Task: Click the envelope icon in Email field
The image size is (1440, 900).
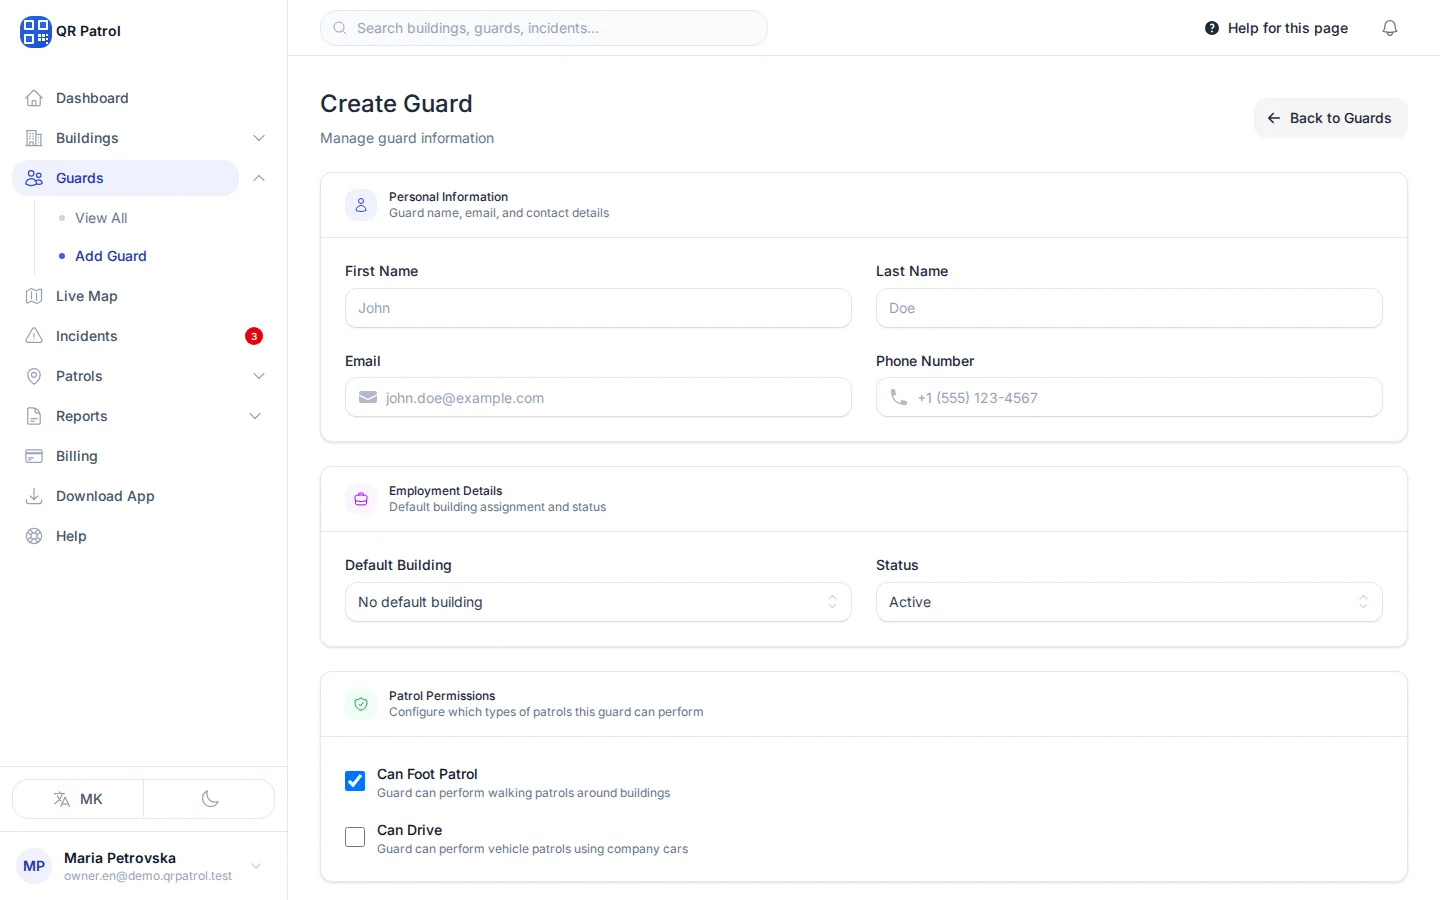Action: 368,398
